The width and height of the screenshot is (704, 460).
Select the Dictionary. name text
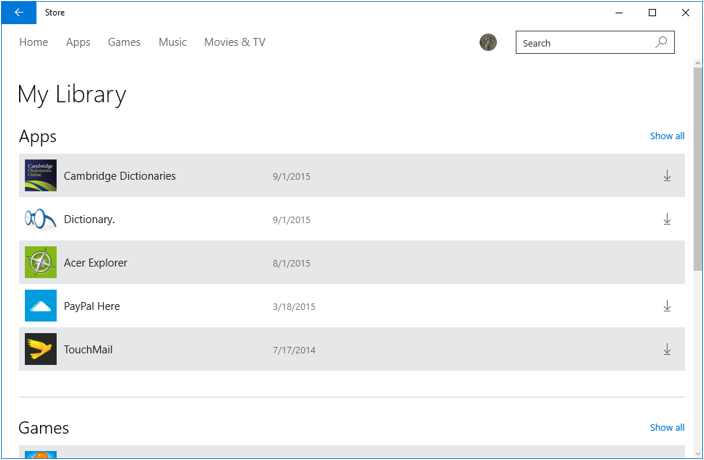89,219
